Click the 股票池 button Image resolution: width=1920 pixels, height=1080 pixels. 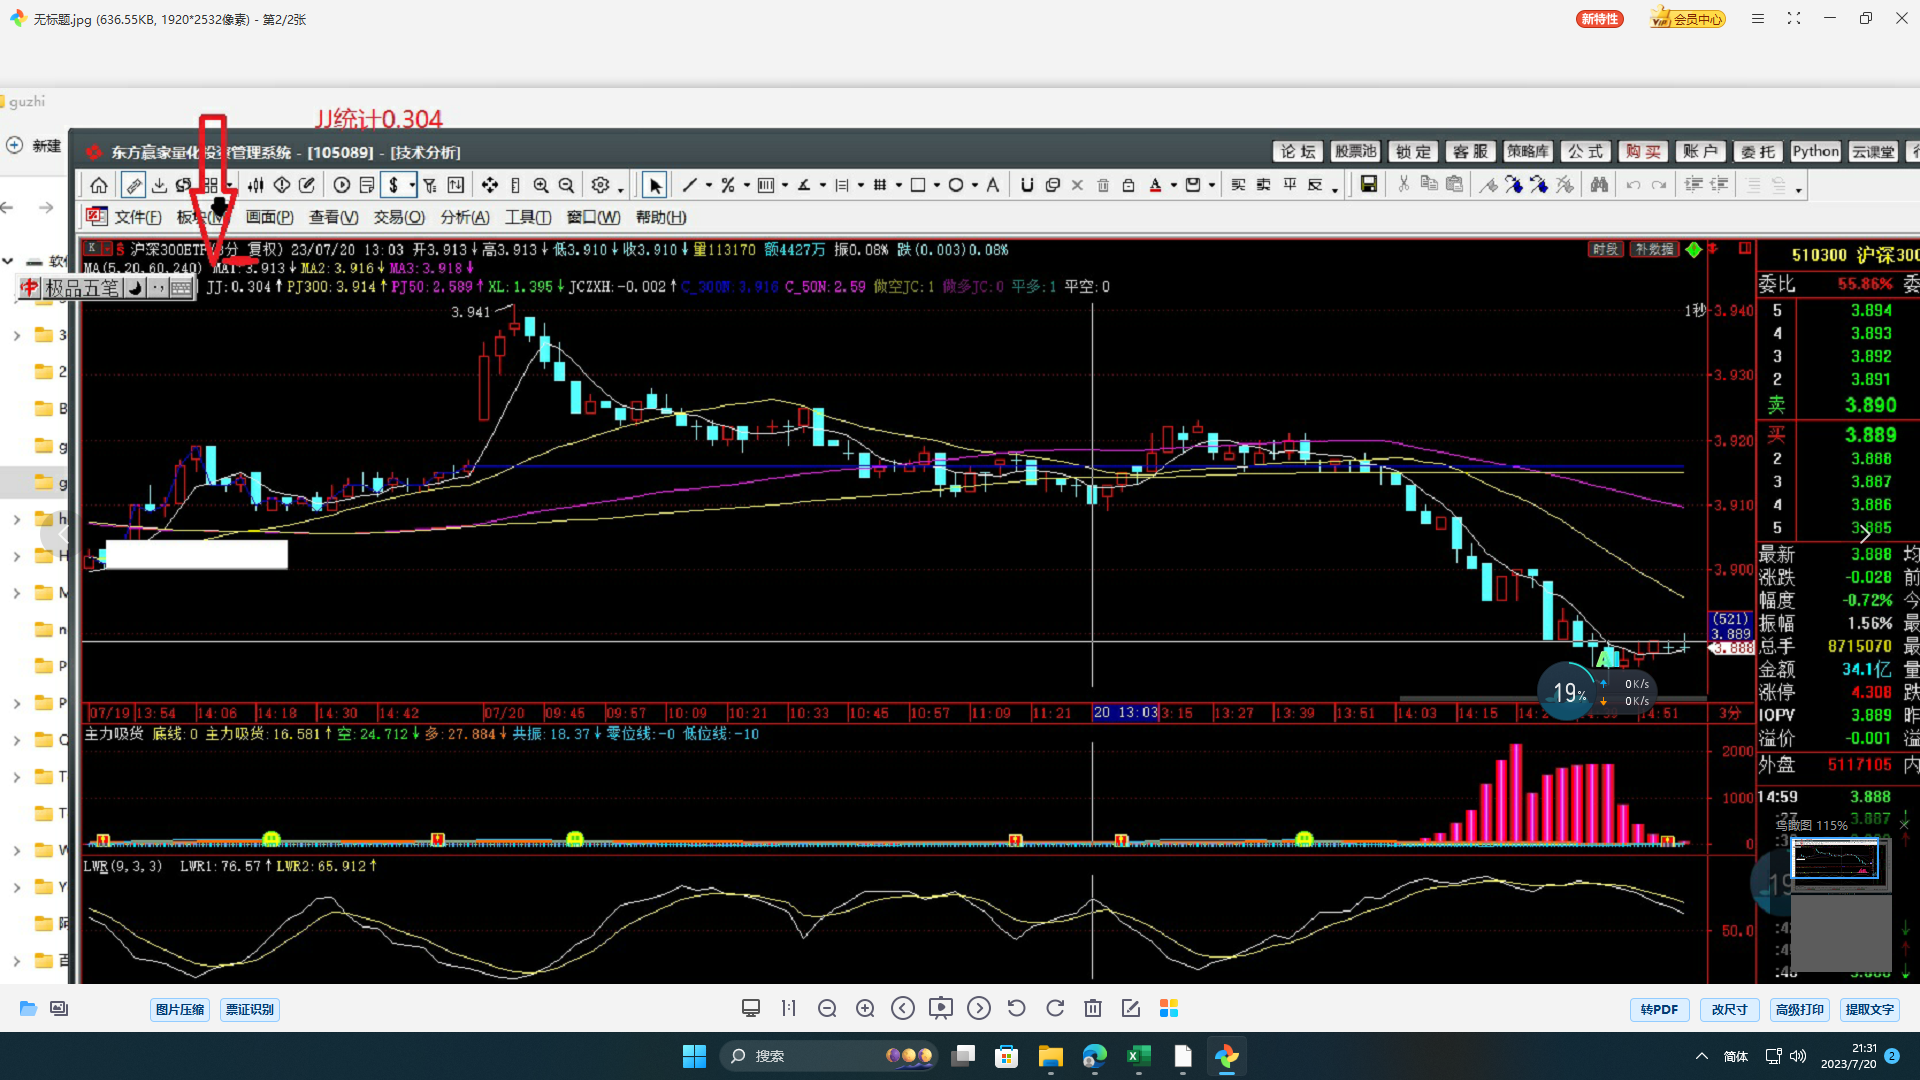[x=1356, y=151]
